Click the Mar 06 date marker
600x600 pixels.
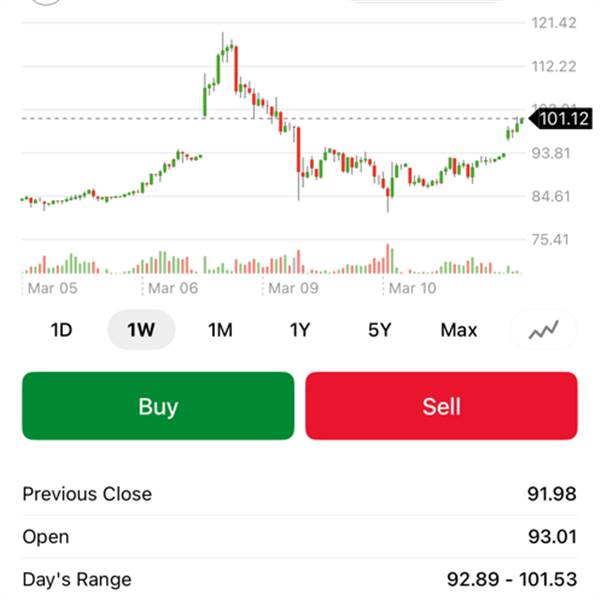pyautogui.click(x=174, y=289)
